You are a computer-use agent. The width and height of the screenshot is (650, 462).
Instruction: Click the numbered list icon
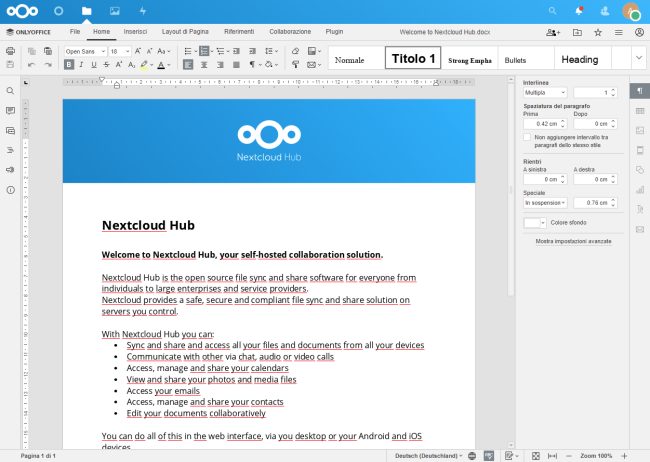pos(204,51)
